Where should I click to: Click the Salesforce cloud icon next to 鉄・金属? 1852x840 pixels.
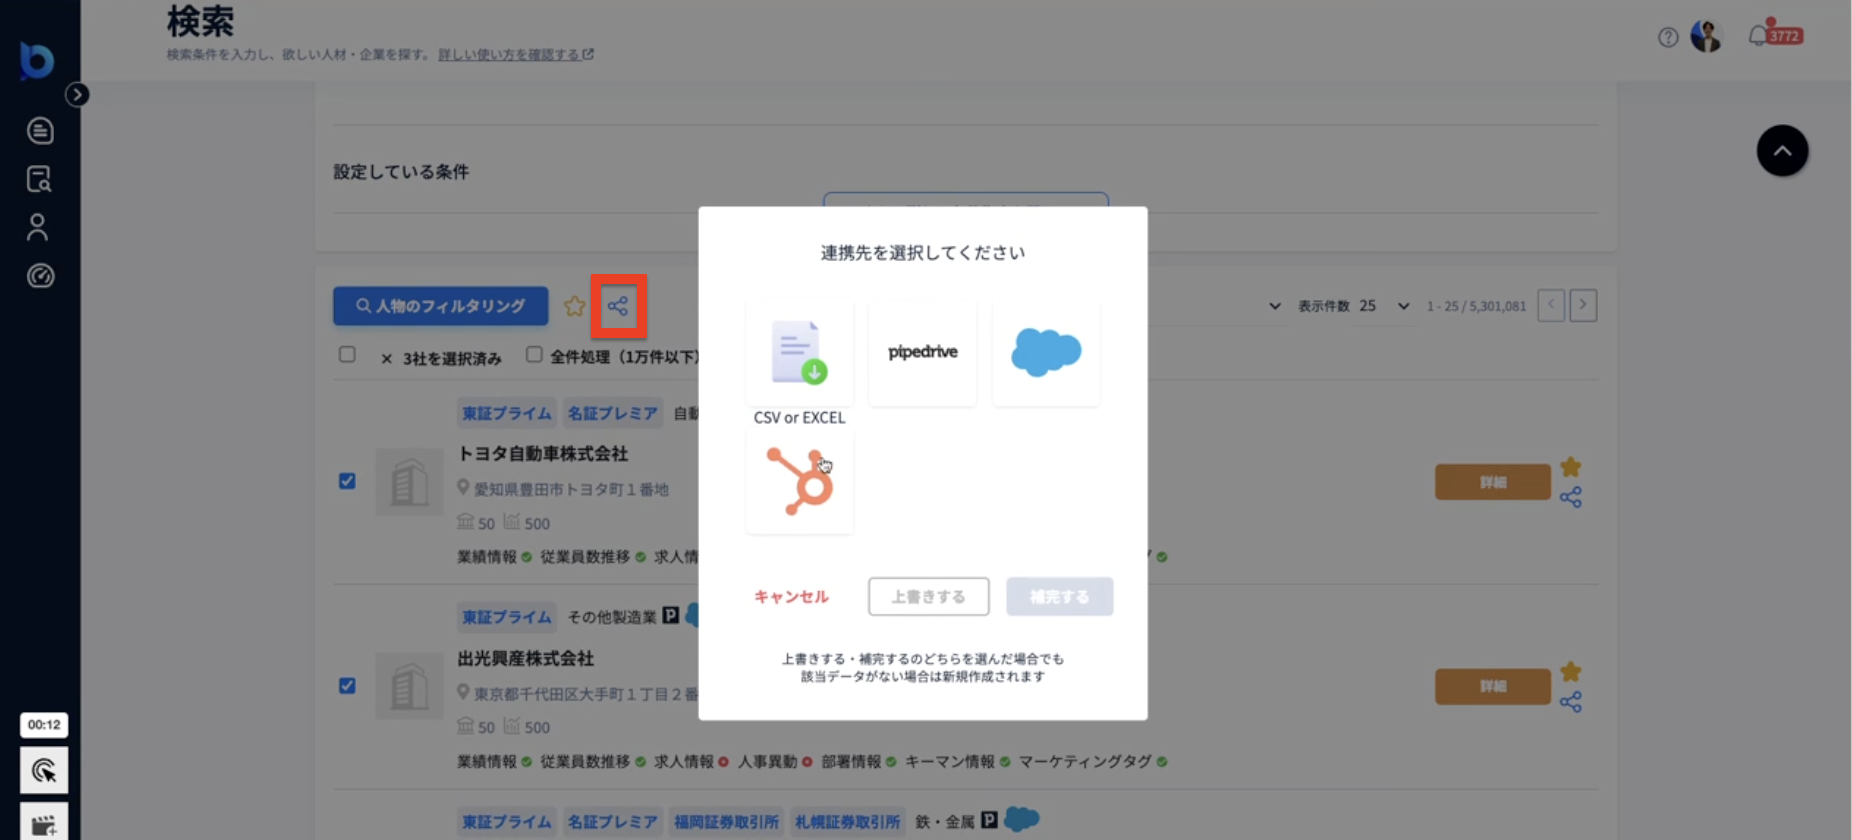tap(1022, 820)
